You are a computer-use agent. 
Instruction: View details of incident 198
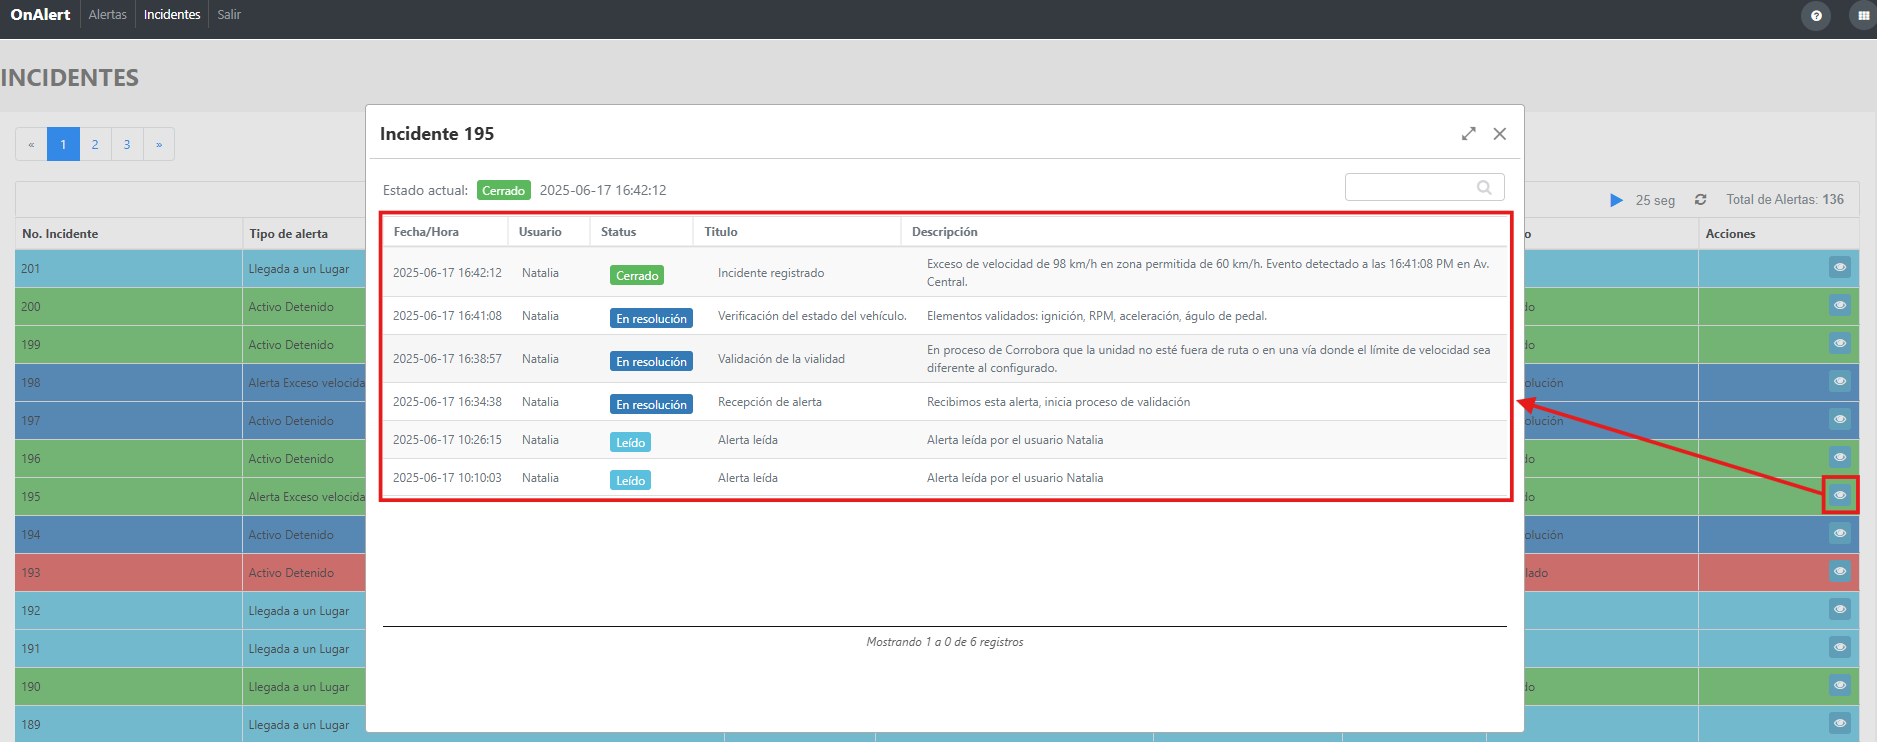(x=1840, y=381)
